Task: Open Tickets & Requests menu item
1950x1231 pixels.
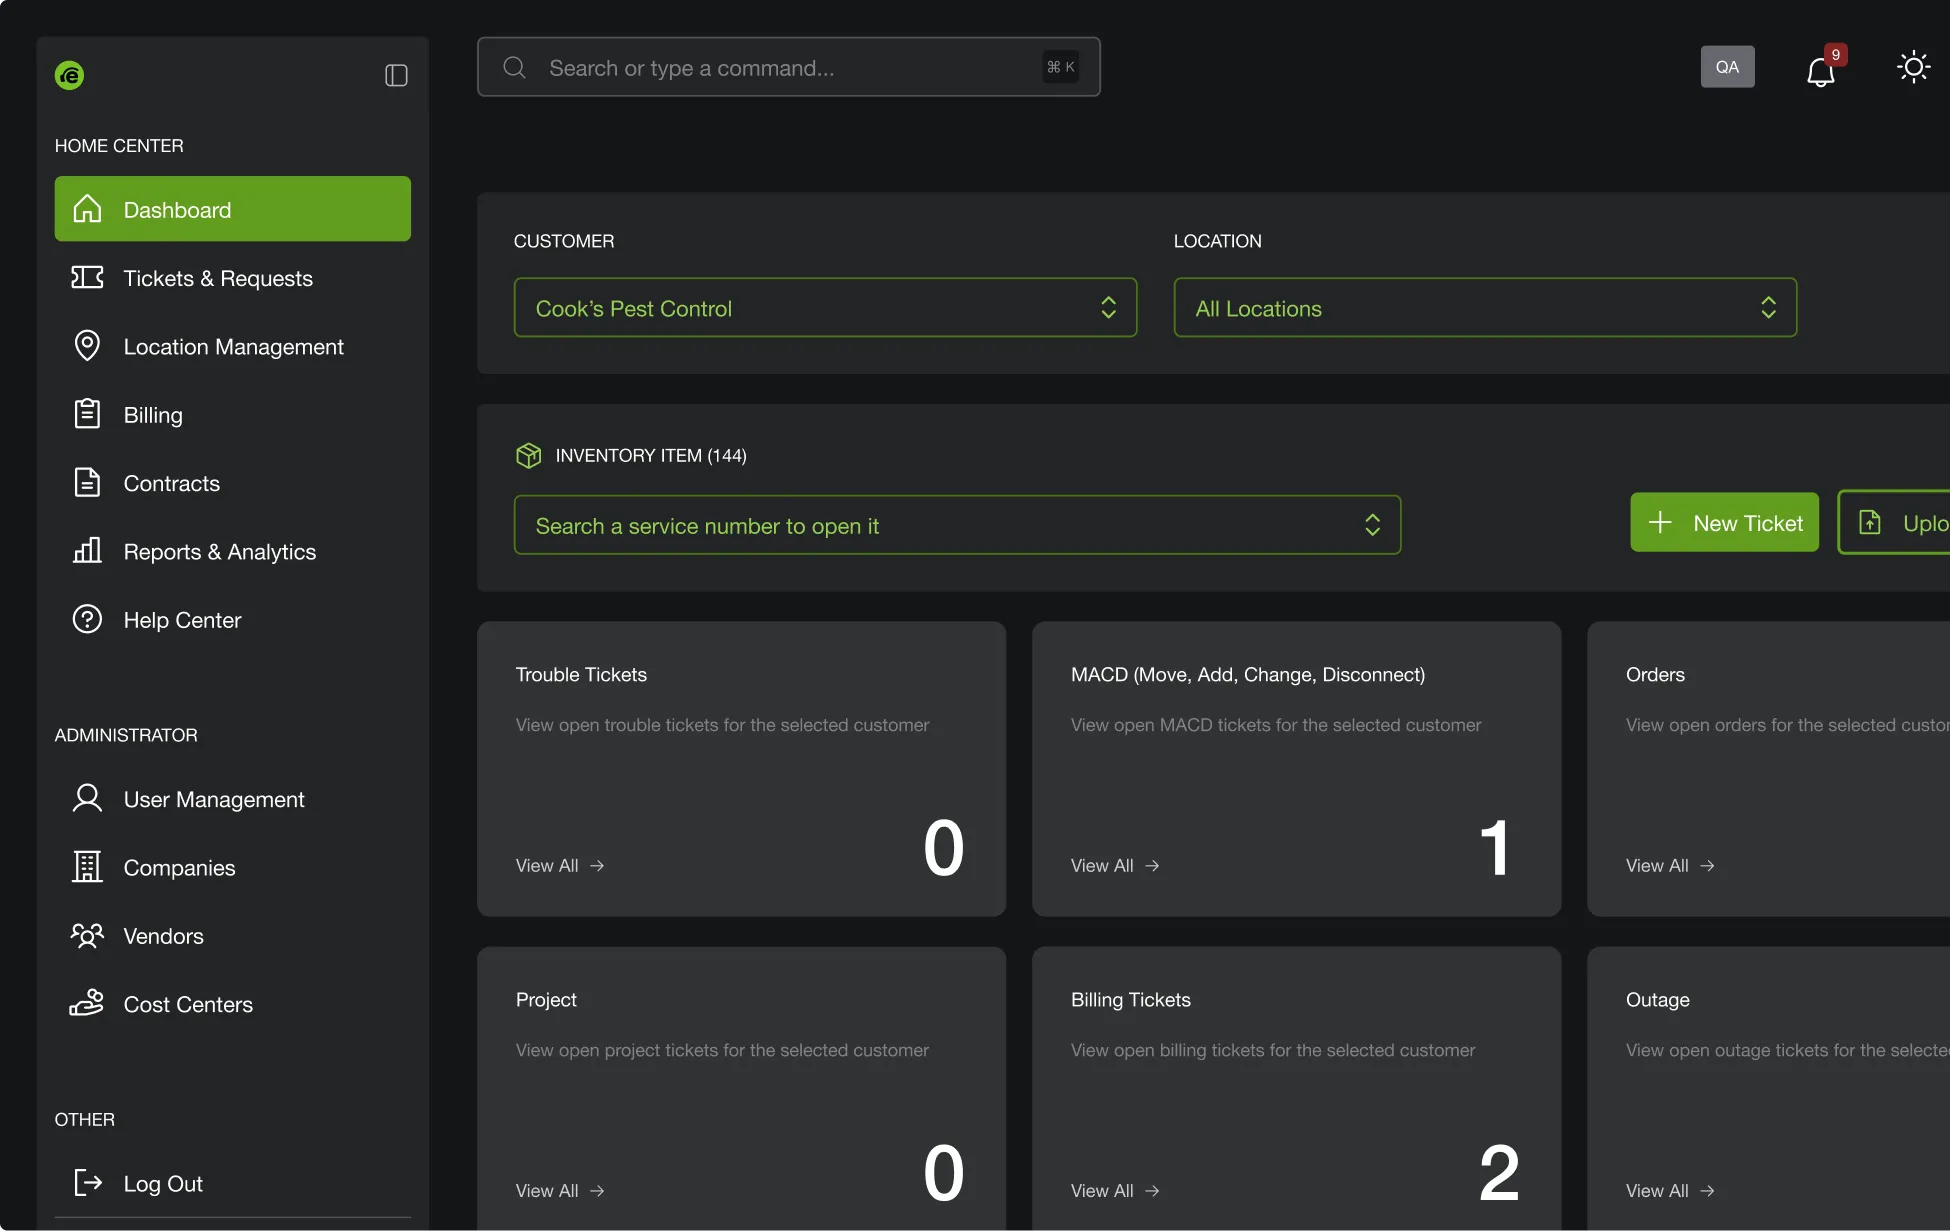Action: coord(232,278)
